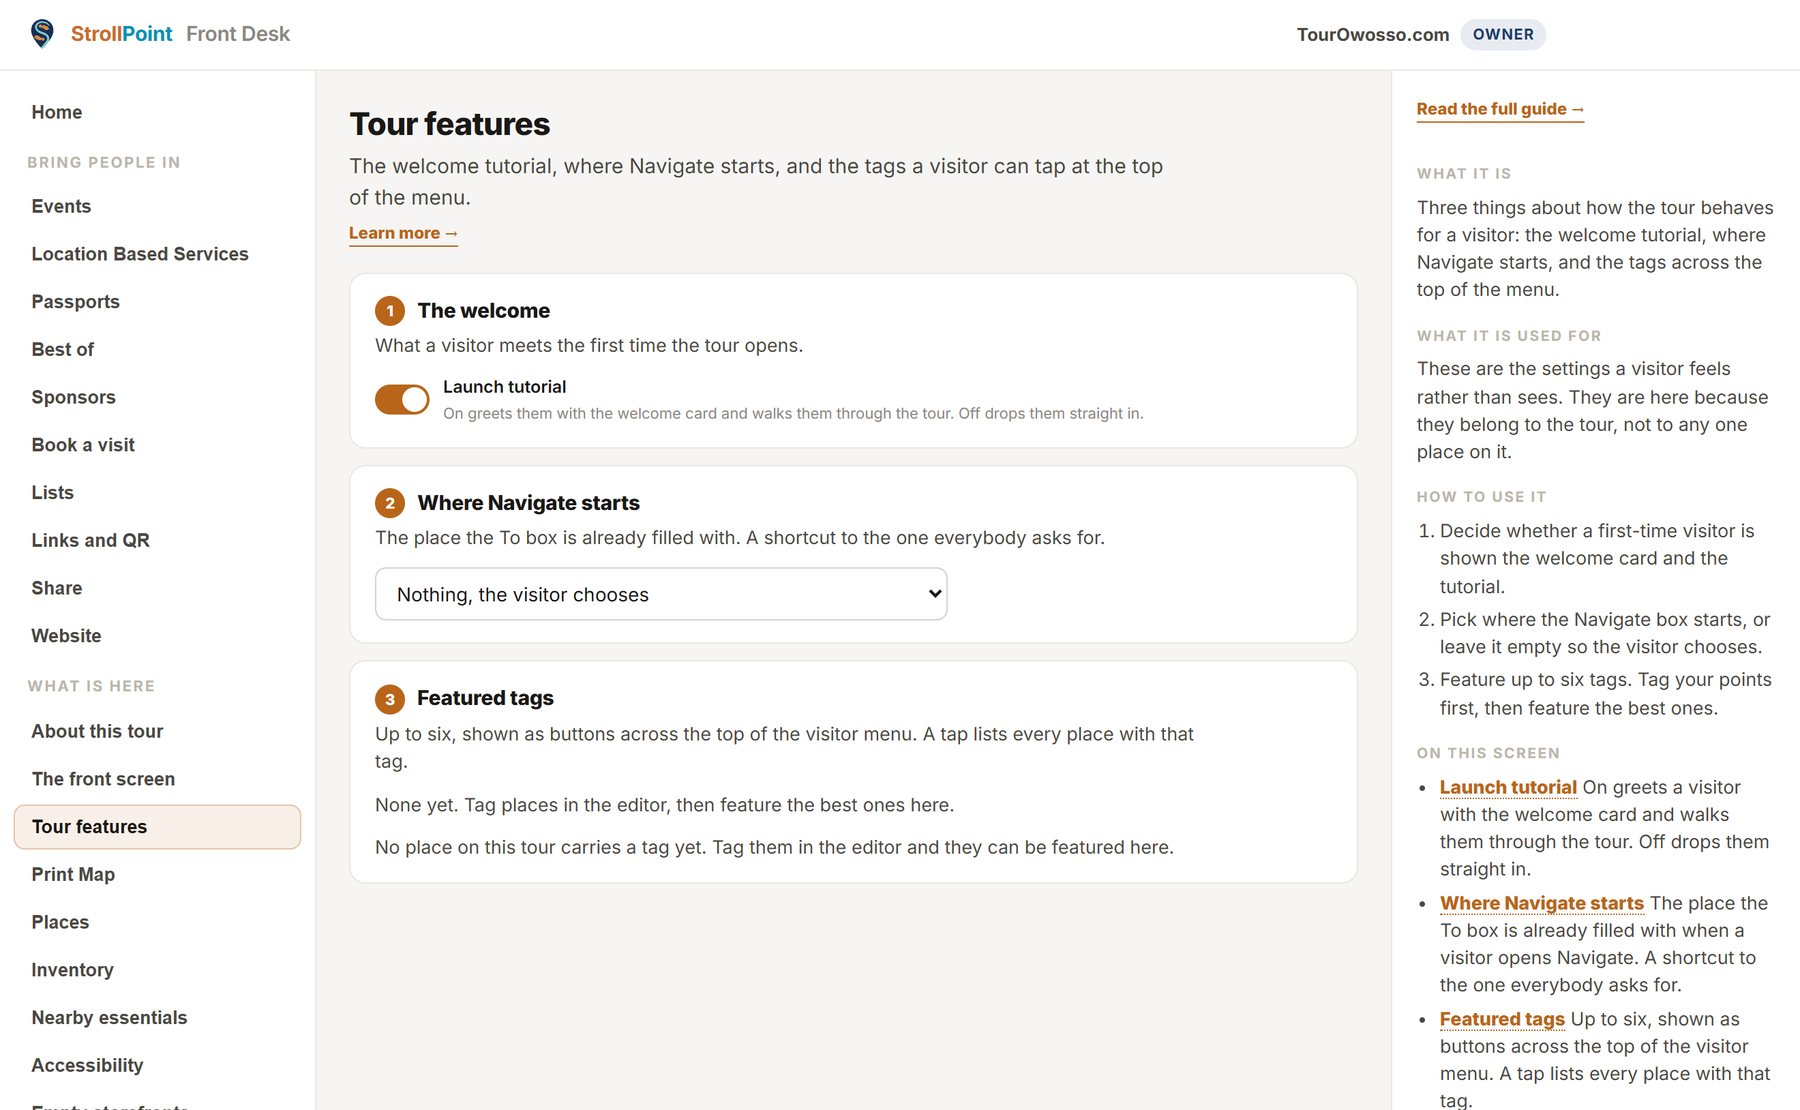Select Passports in the sidebar
The image size is (1800, 1110).
(x=76, y=302)
